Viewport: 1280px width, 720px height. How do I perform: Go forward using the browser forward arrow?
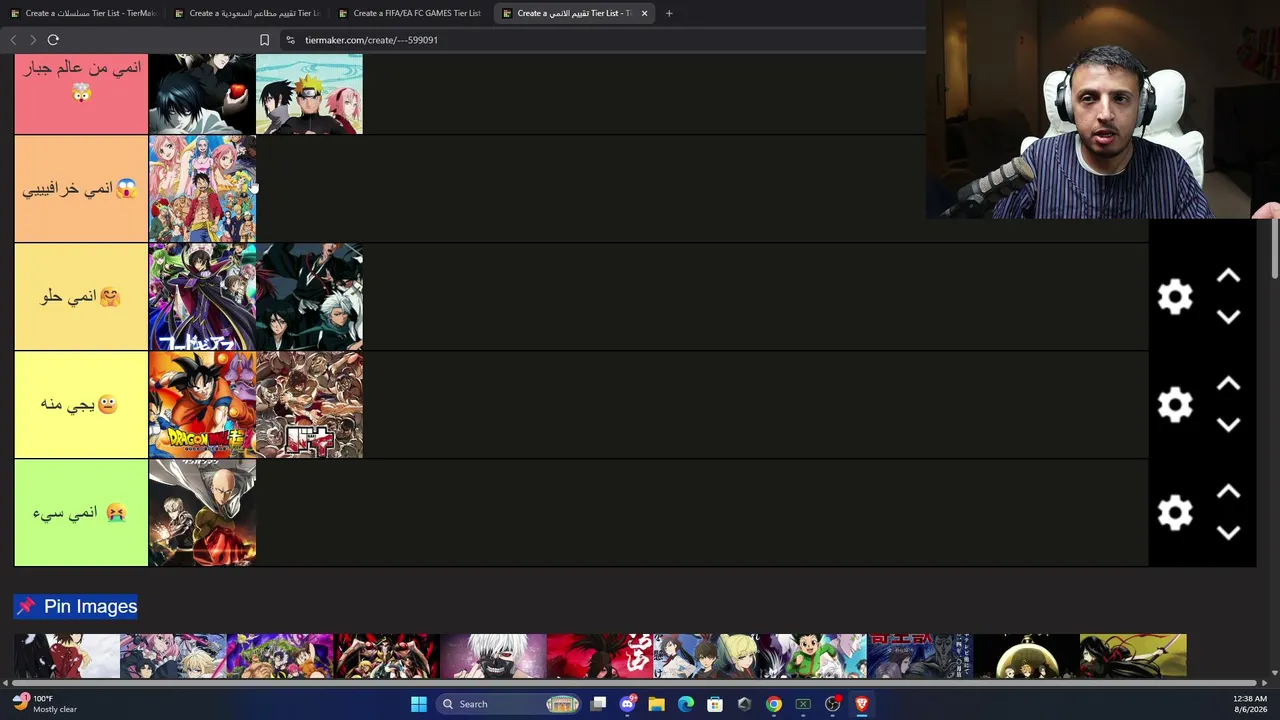33,40
